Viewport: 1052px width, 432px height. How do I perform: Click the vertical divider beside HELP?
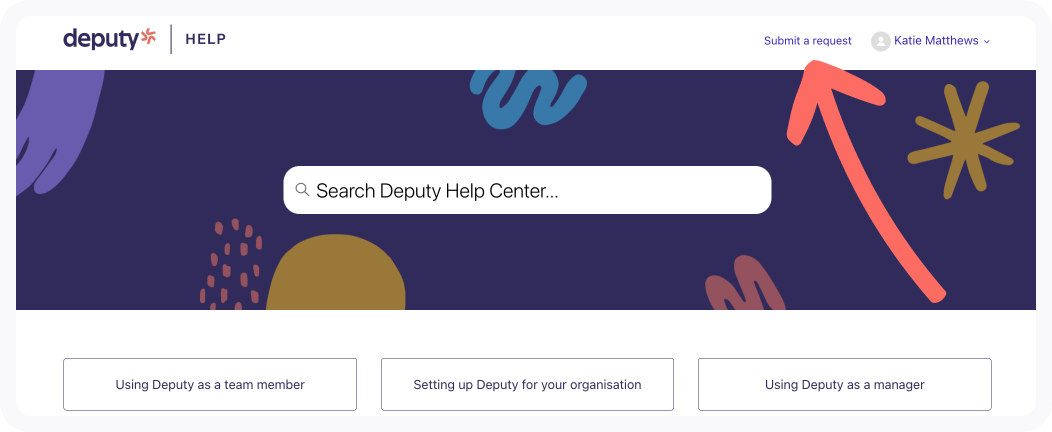171,39
